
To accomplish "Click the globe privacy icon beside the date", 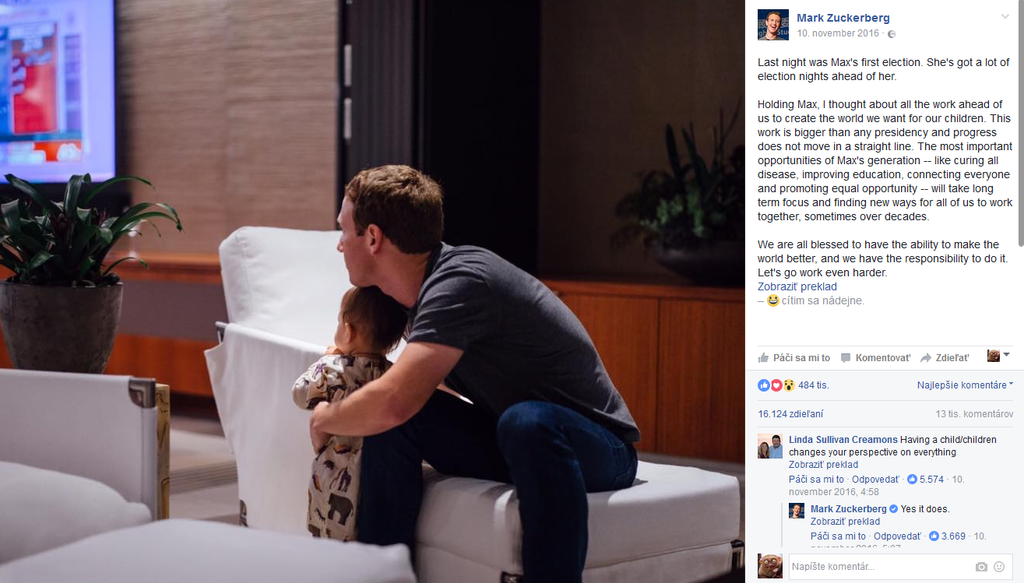I will [891, 34].
